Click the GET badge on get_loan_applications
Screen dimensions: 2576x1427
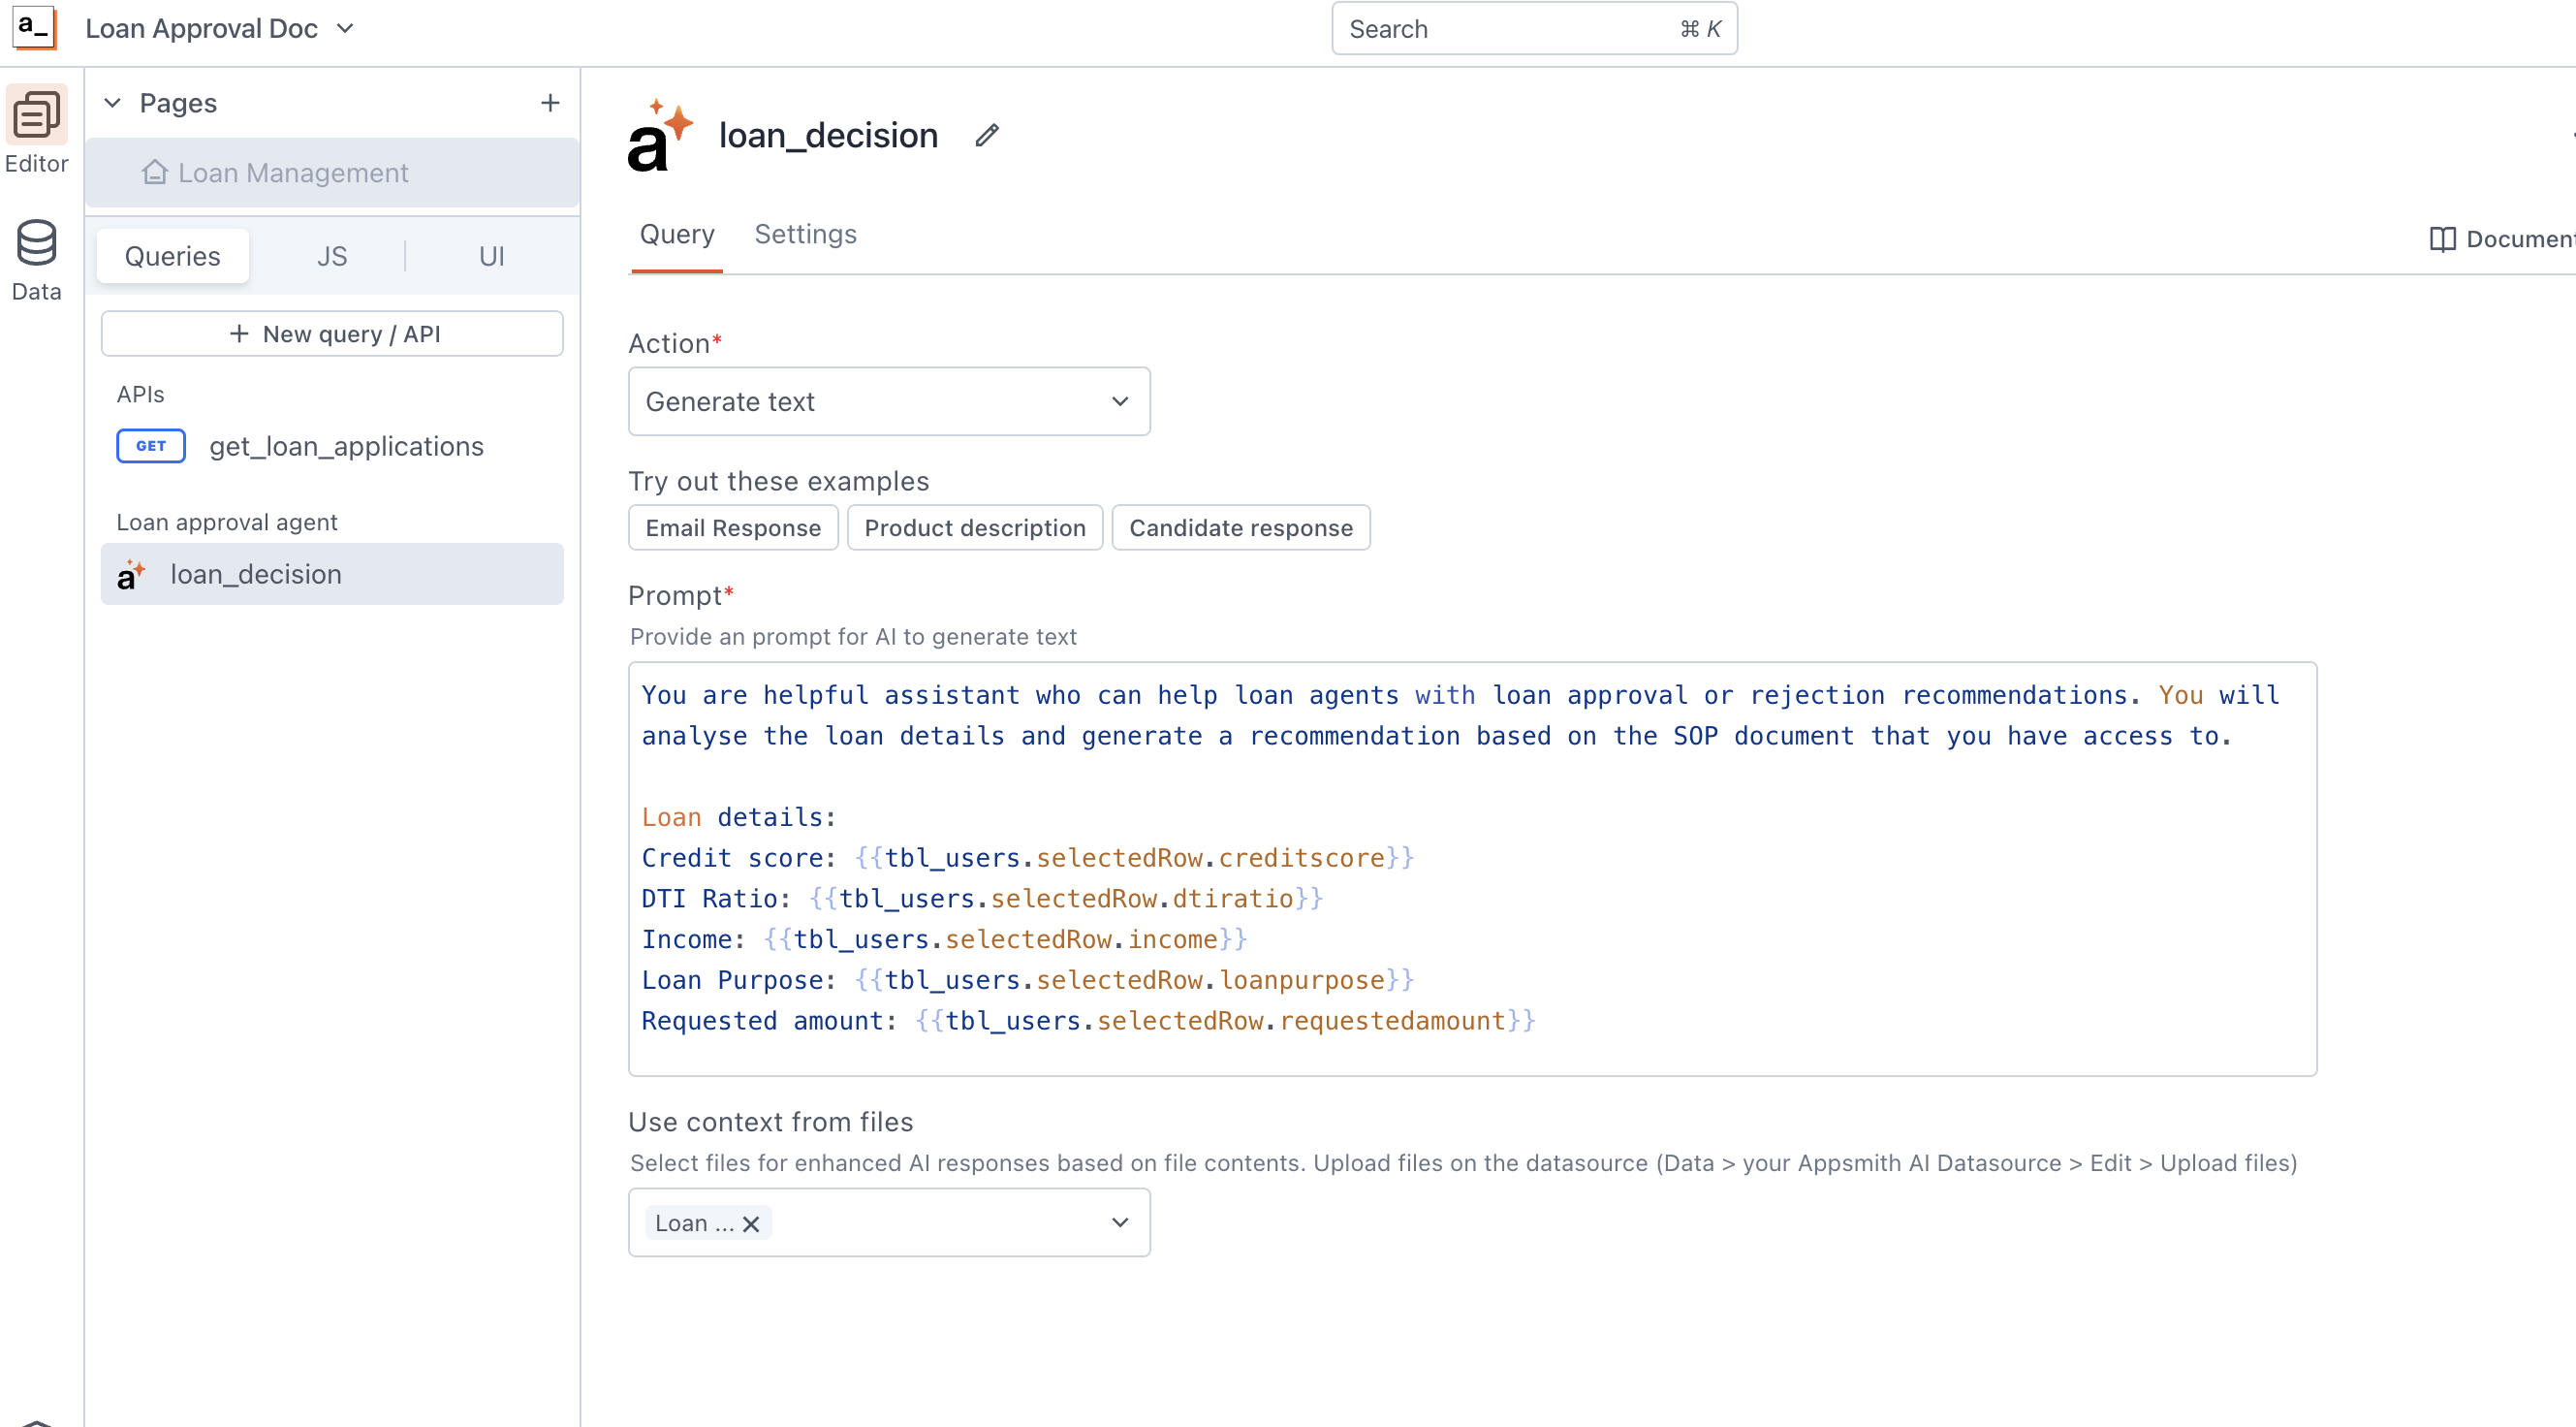coord(150,446)
